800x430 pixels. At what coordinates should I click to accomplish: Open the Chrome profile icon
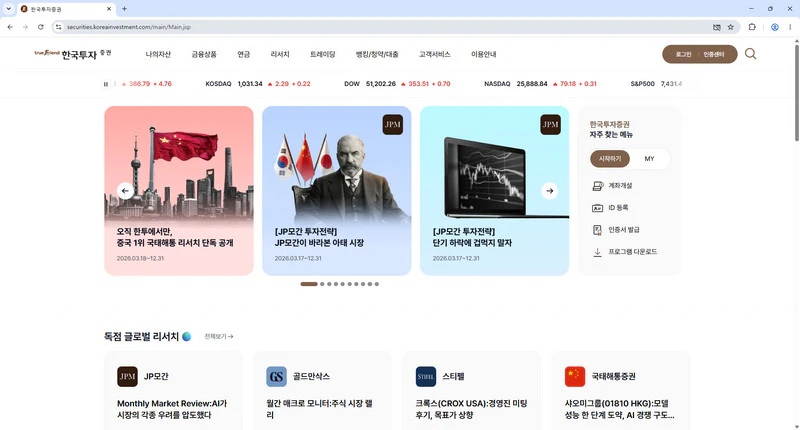(x=774, y=27)
